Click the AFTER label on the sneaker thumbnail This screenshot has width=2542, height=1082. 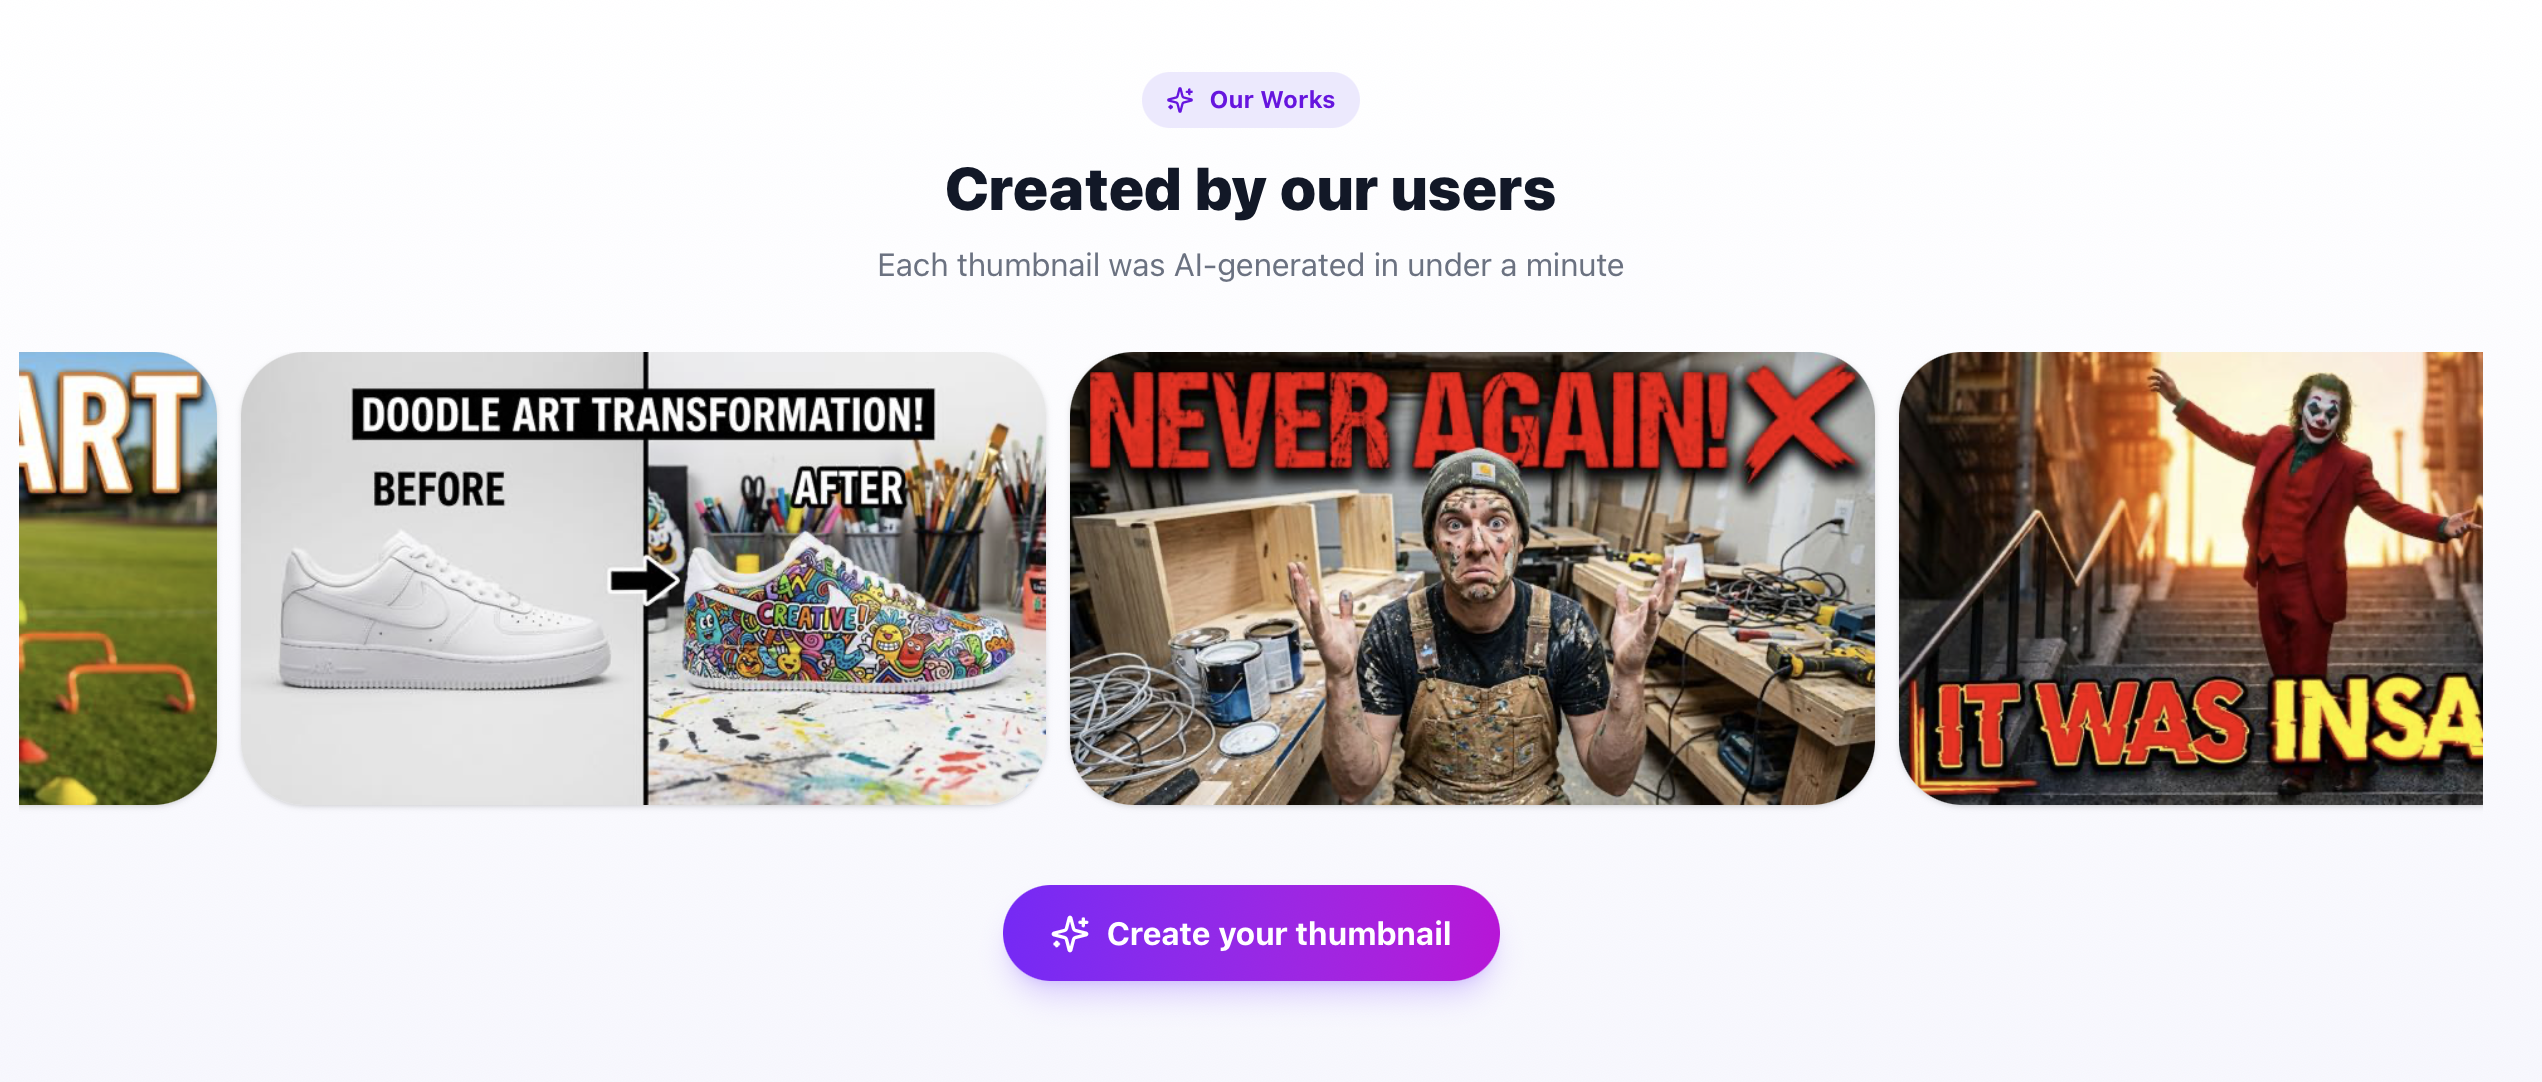click(x=848, y=489)
